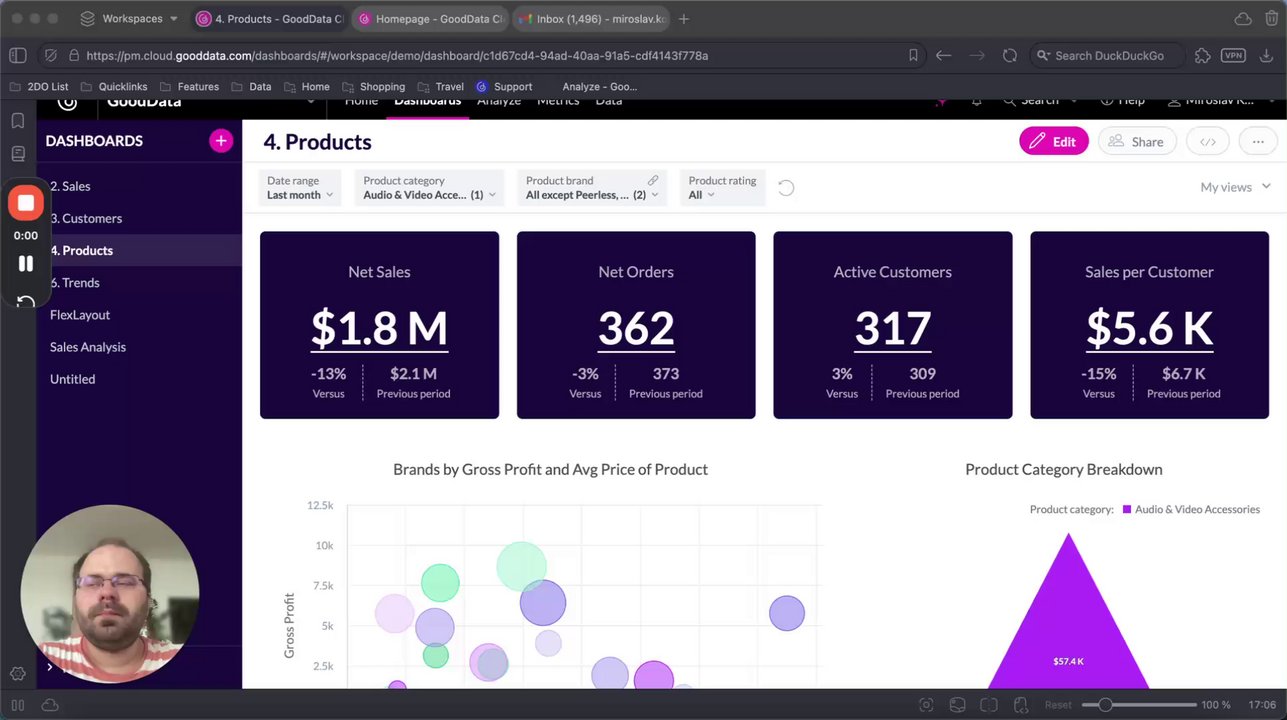Image resolution: width=1287 pixels, height=720 pixels.
Task: Click the pink add dashboard plus button
Action: pyautogui.click(x=220, y=141)
